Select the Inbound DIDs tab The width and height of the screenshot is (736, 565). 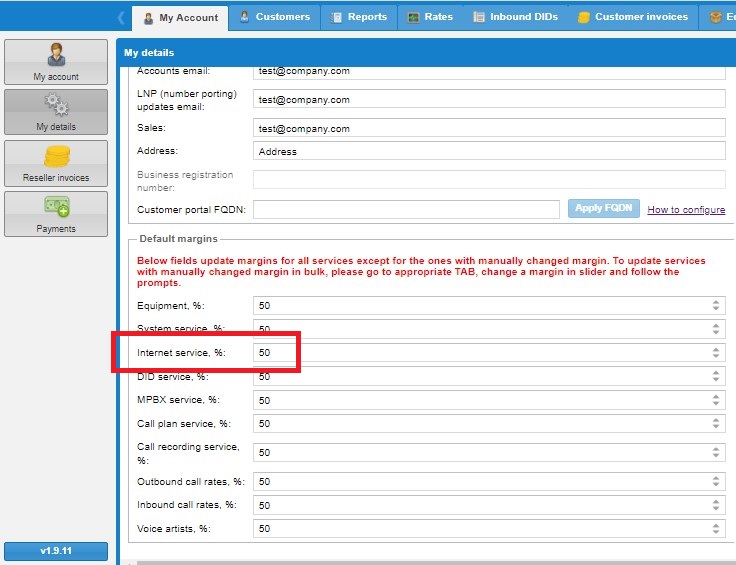click(x=516, y=17)
